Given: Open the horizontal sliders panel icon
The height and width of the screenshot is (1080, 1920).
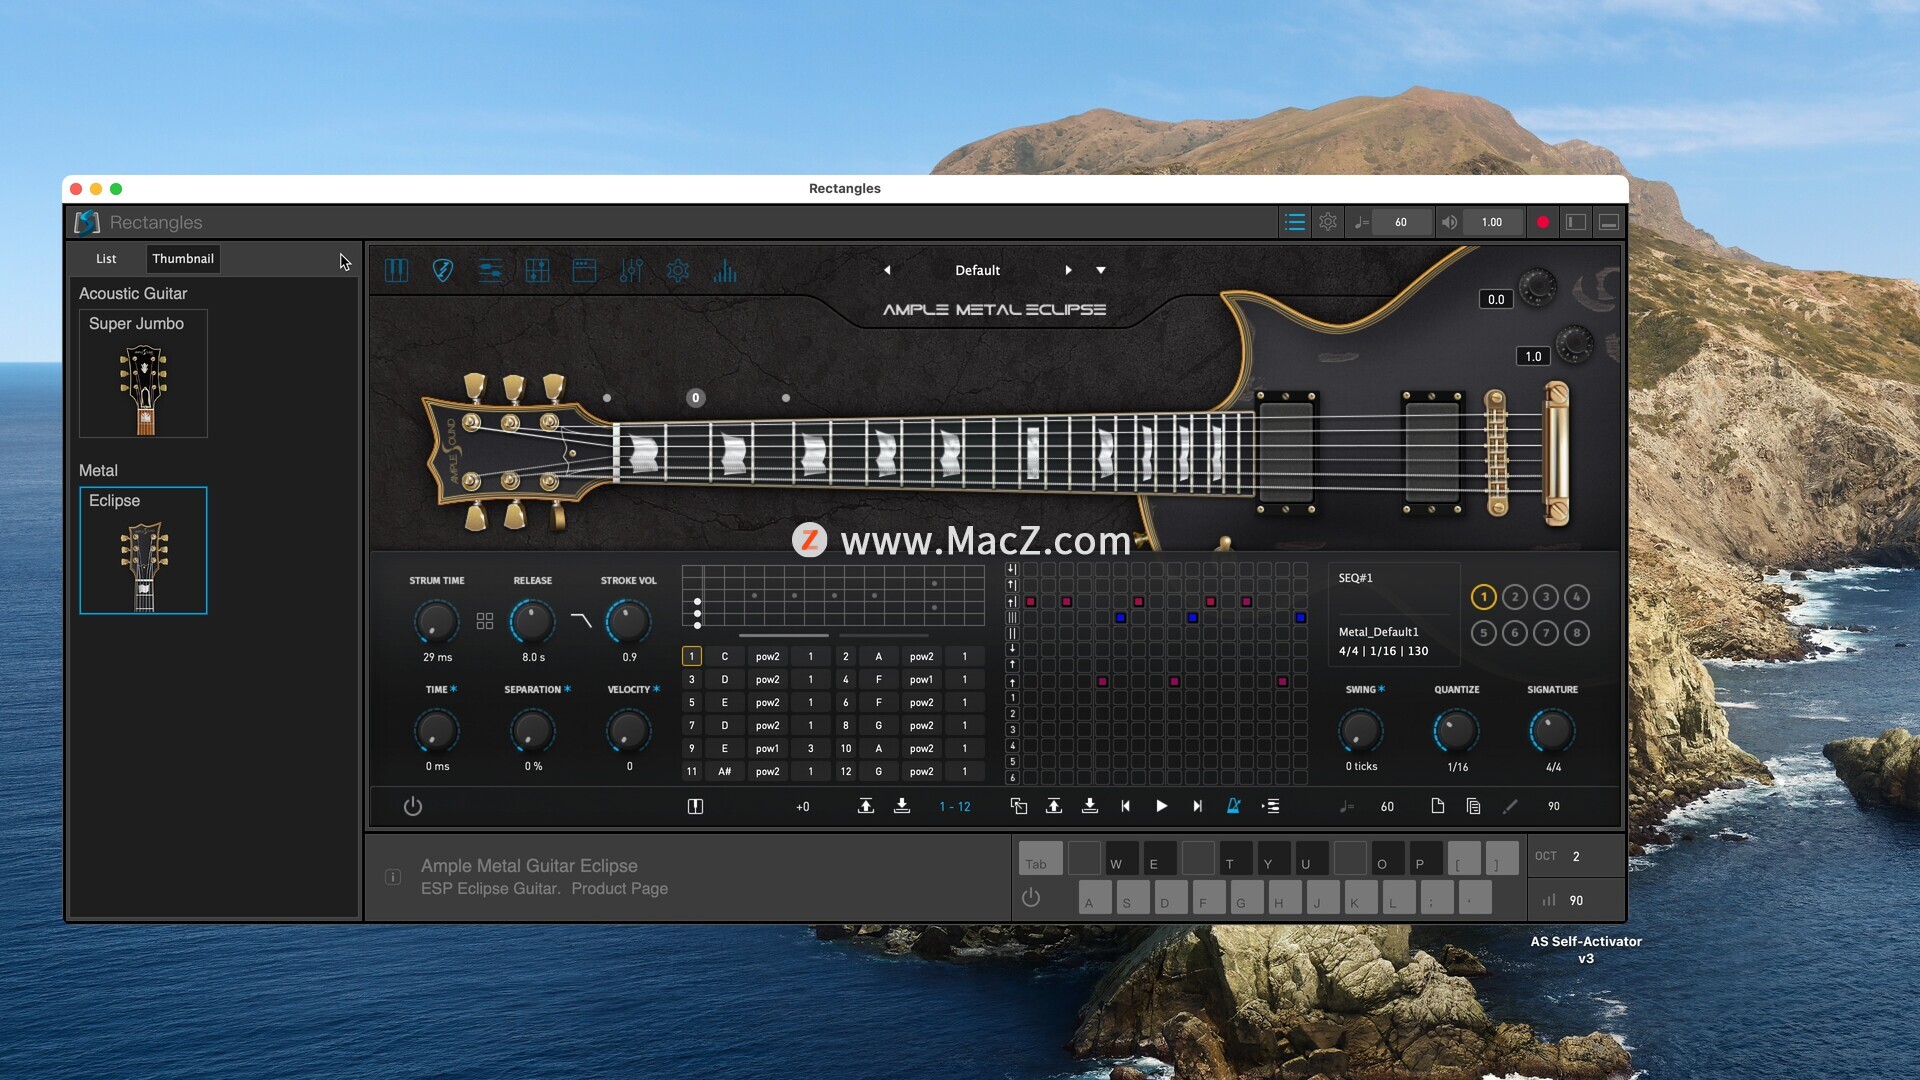Looking at the screenshot, I should pos(490,270).
